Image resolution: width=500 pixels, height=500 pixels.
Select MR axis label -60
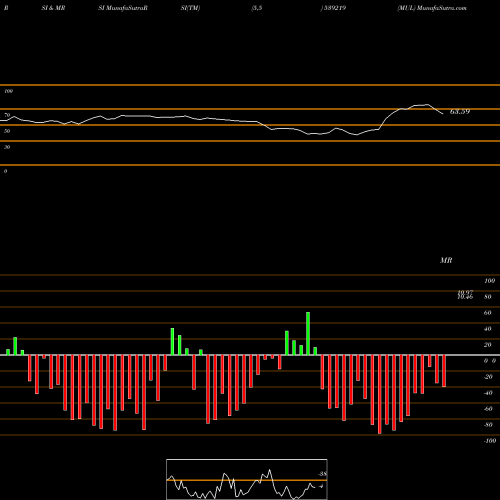coord(488,409)
